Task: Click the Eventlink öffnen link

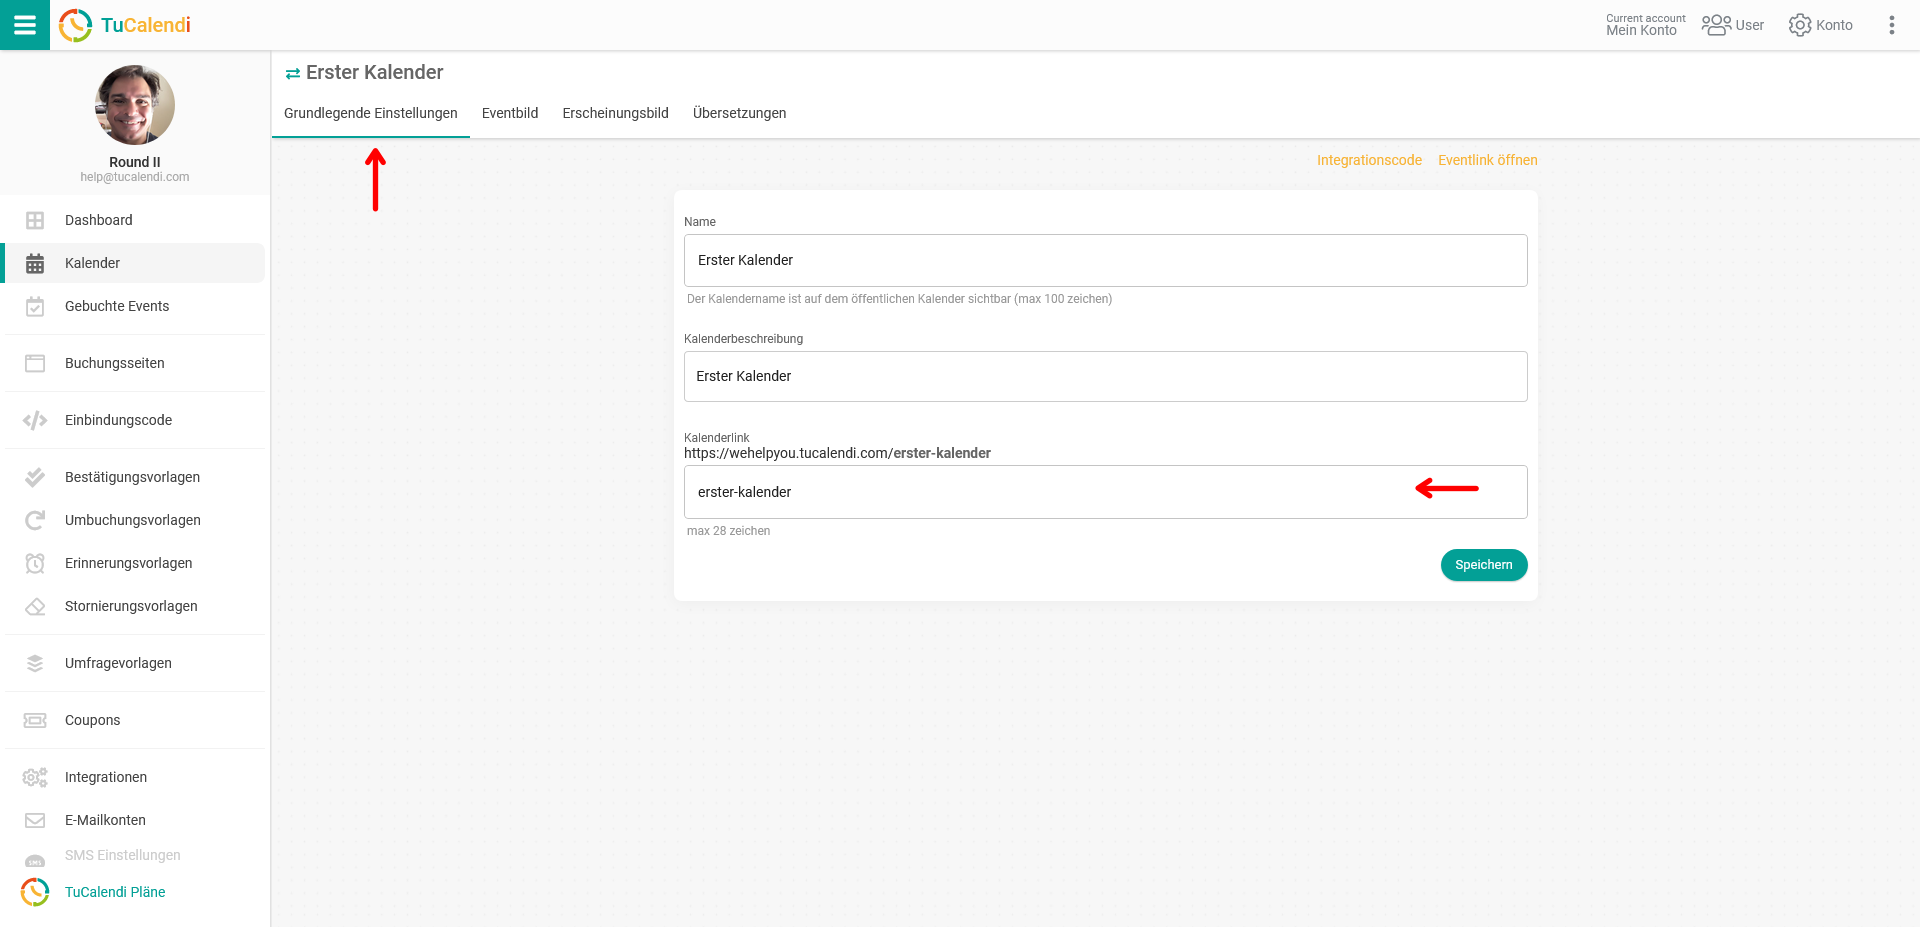Action: 1487,160
